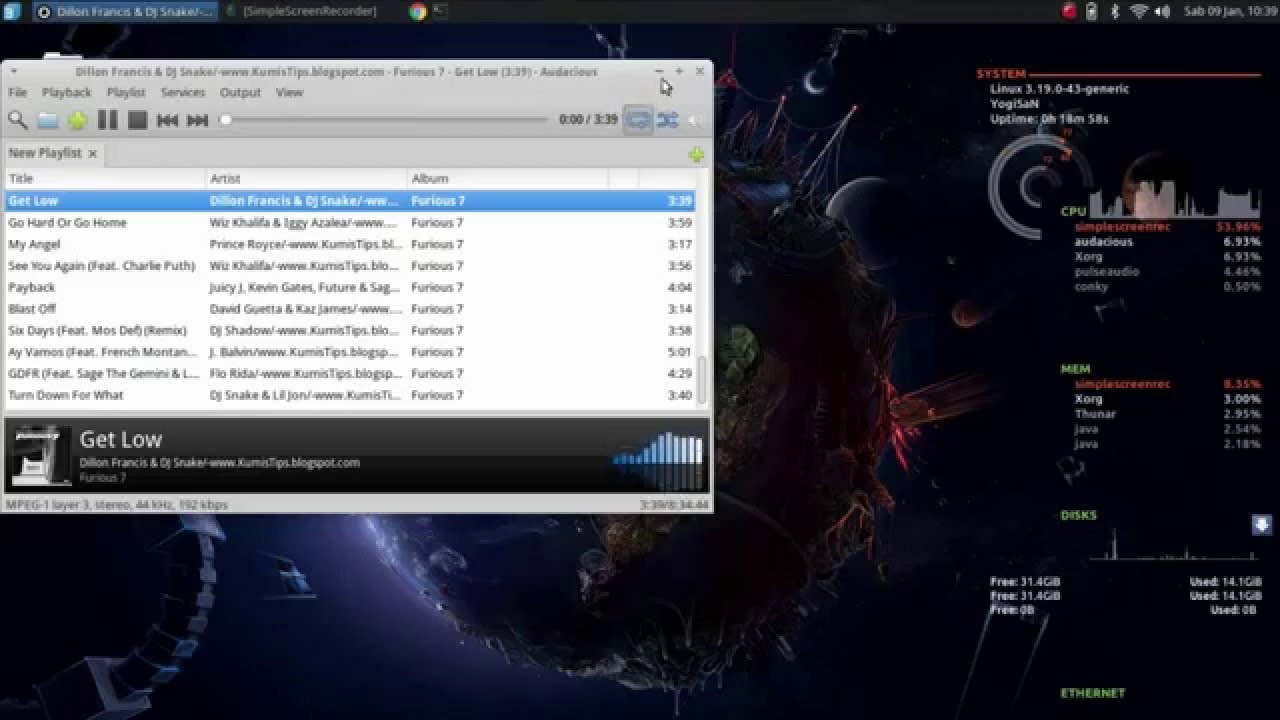Open the Playback menu
Image resolution: width=1280 pixels, height=720 pixels.
[x=67, y=92]
